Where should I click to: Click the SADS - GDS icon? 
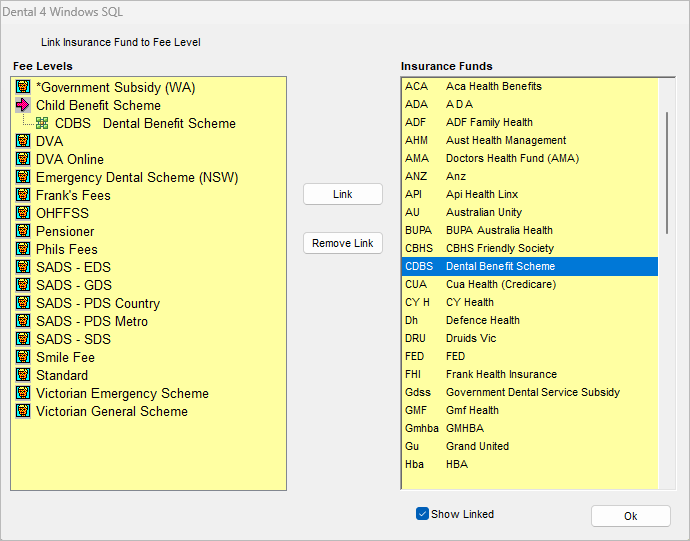pos(23,285)
